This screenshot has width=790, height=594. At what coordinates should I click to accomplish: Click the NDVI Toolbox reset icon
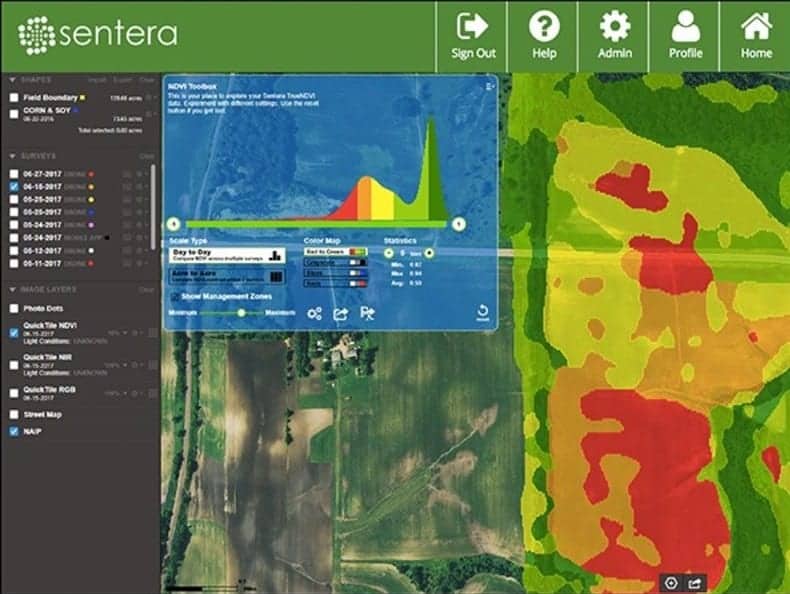click(482, 312)
